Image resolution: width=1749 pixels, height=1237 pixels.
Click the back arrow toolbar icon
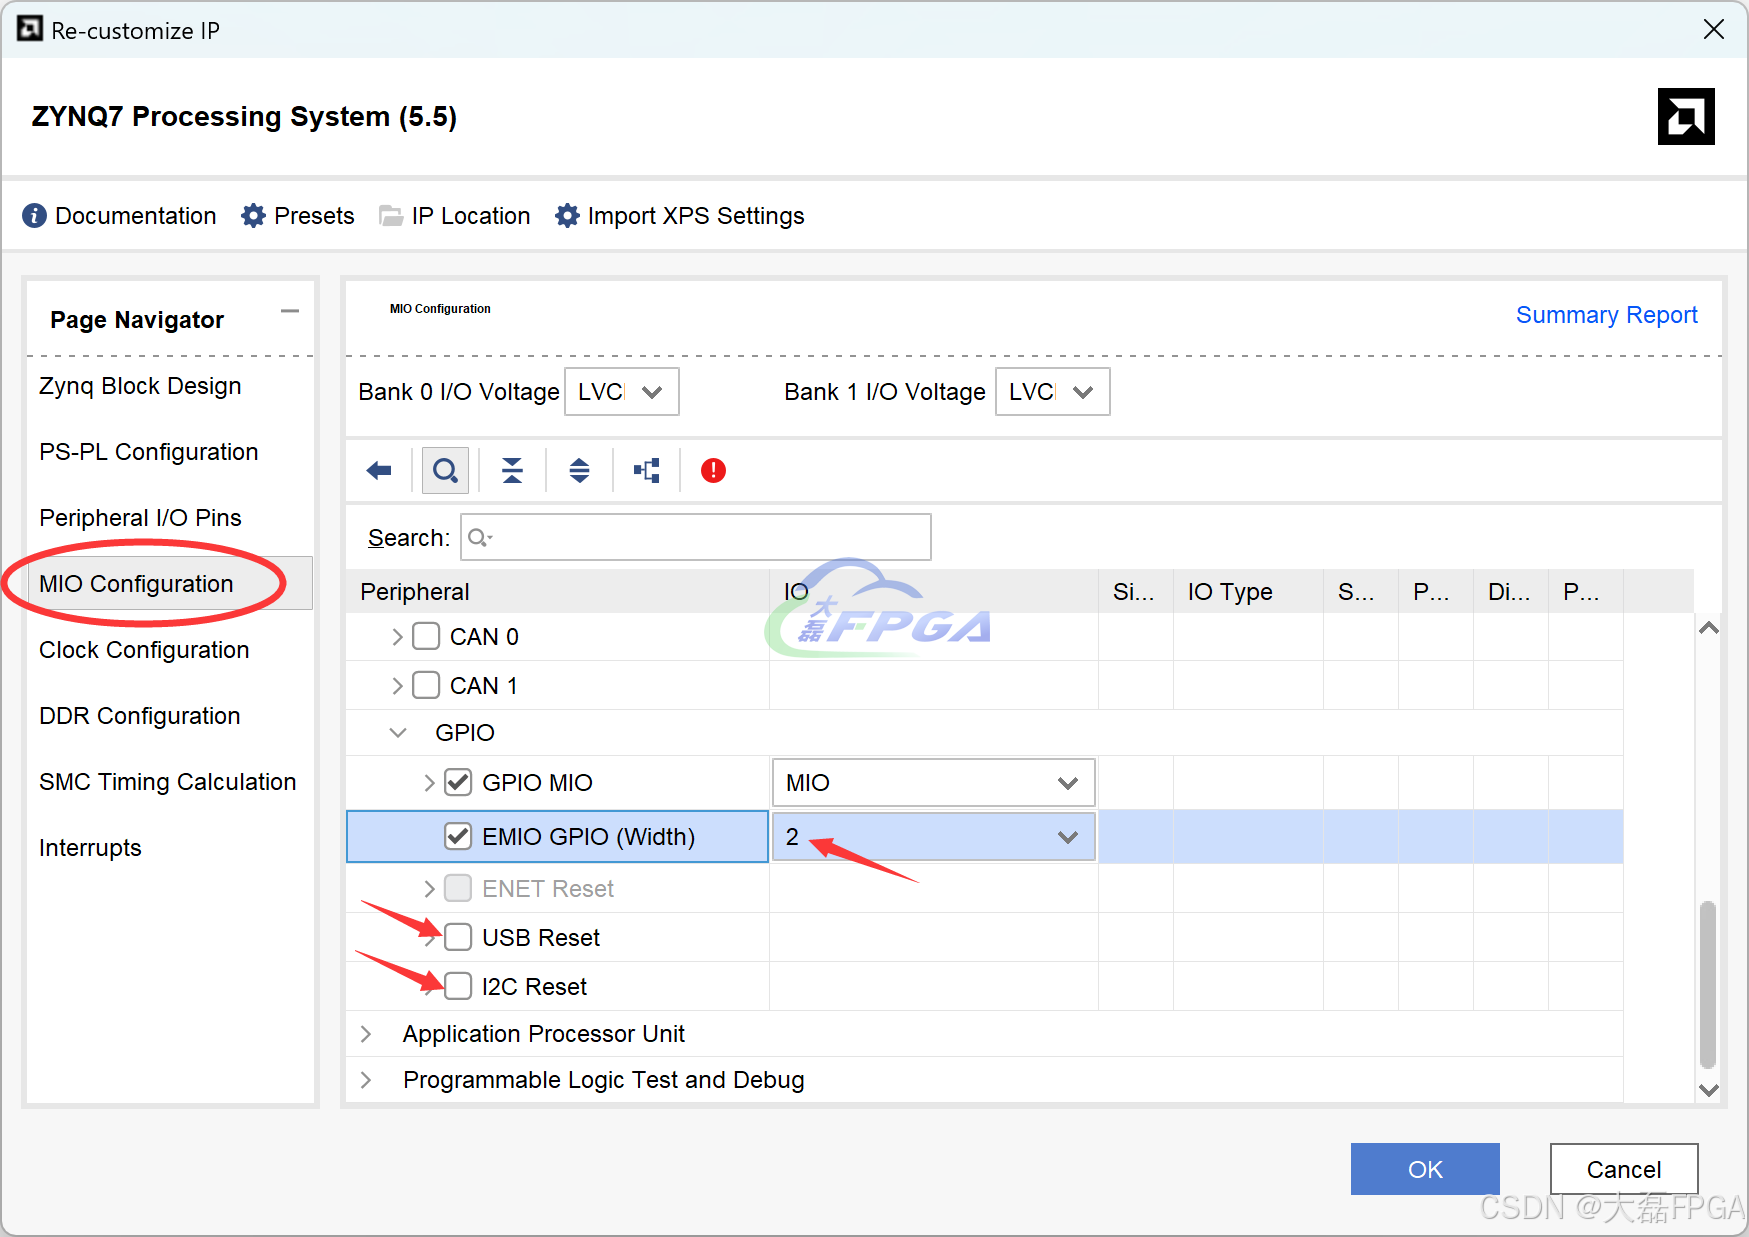[x=379, y=470]
